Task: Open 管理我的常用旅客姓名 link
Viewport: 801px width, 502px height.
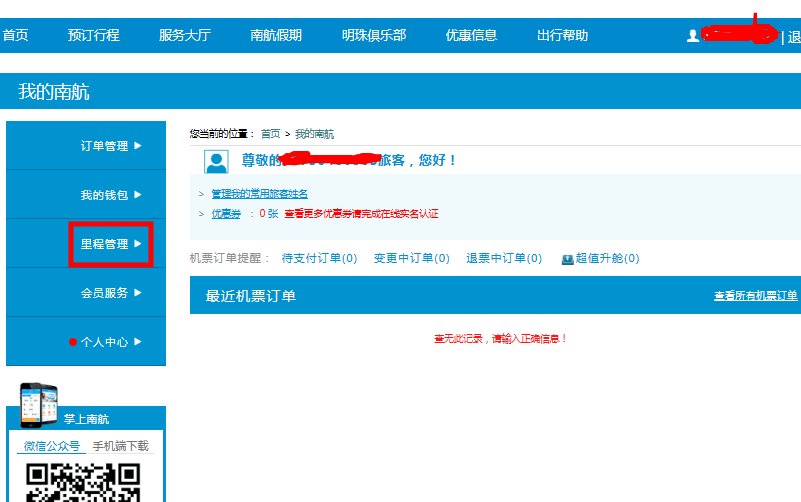Action: (x=260, y=194)
